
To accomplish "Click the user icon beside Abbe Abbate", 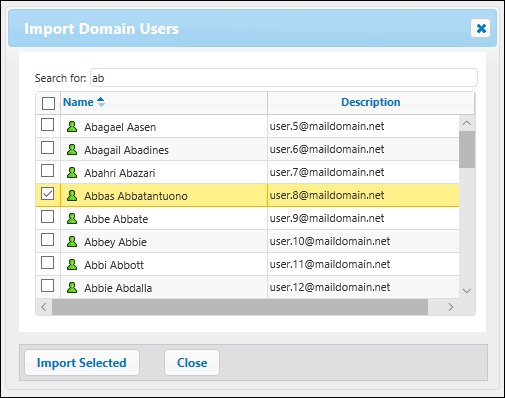I will click(72, 219).
